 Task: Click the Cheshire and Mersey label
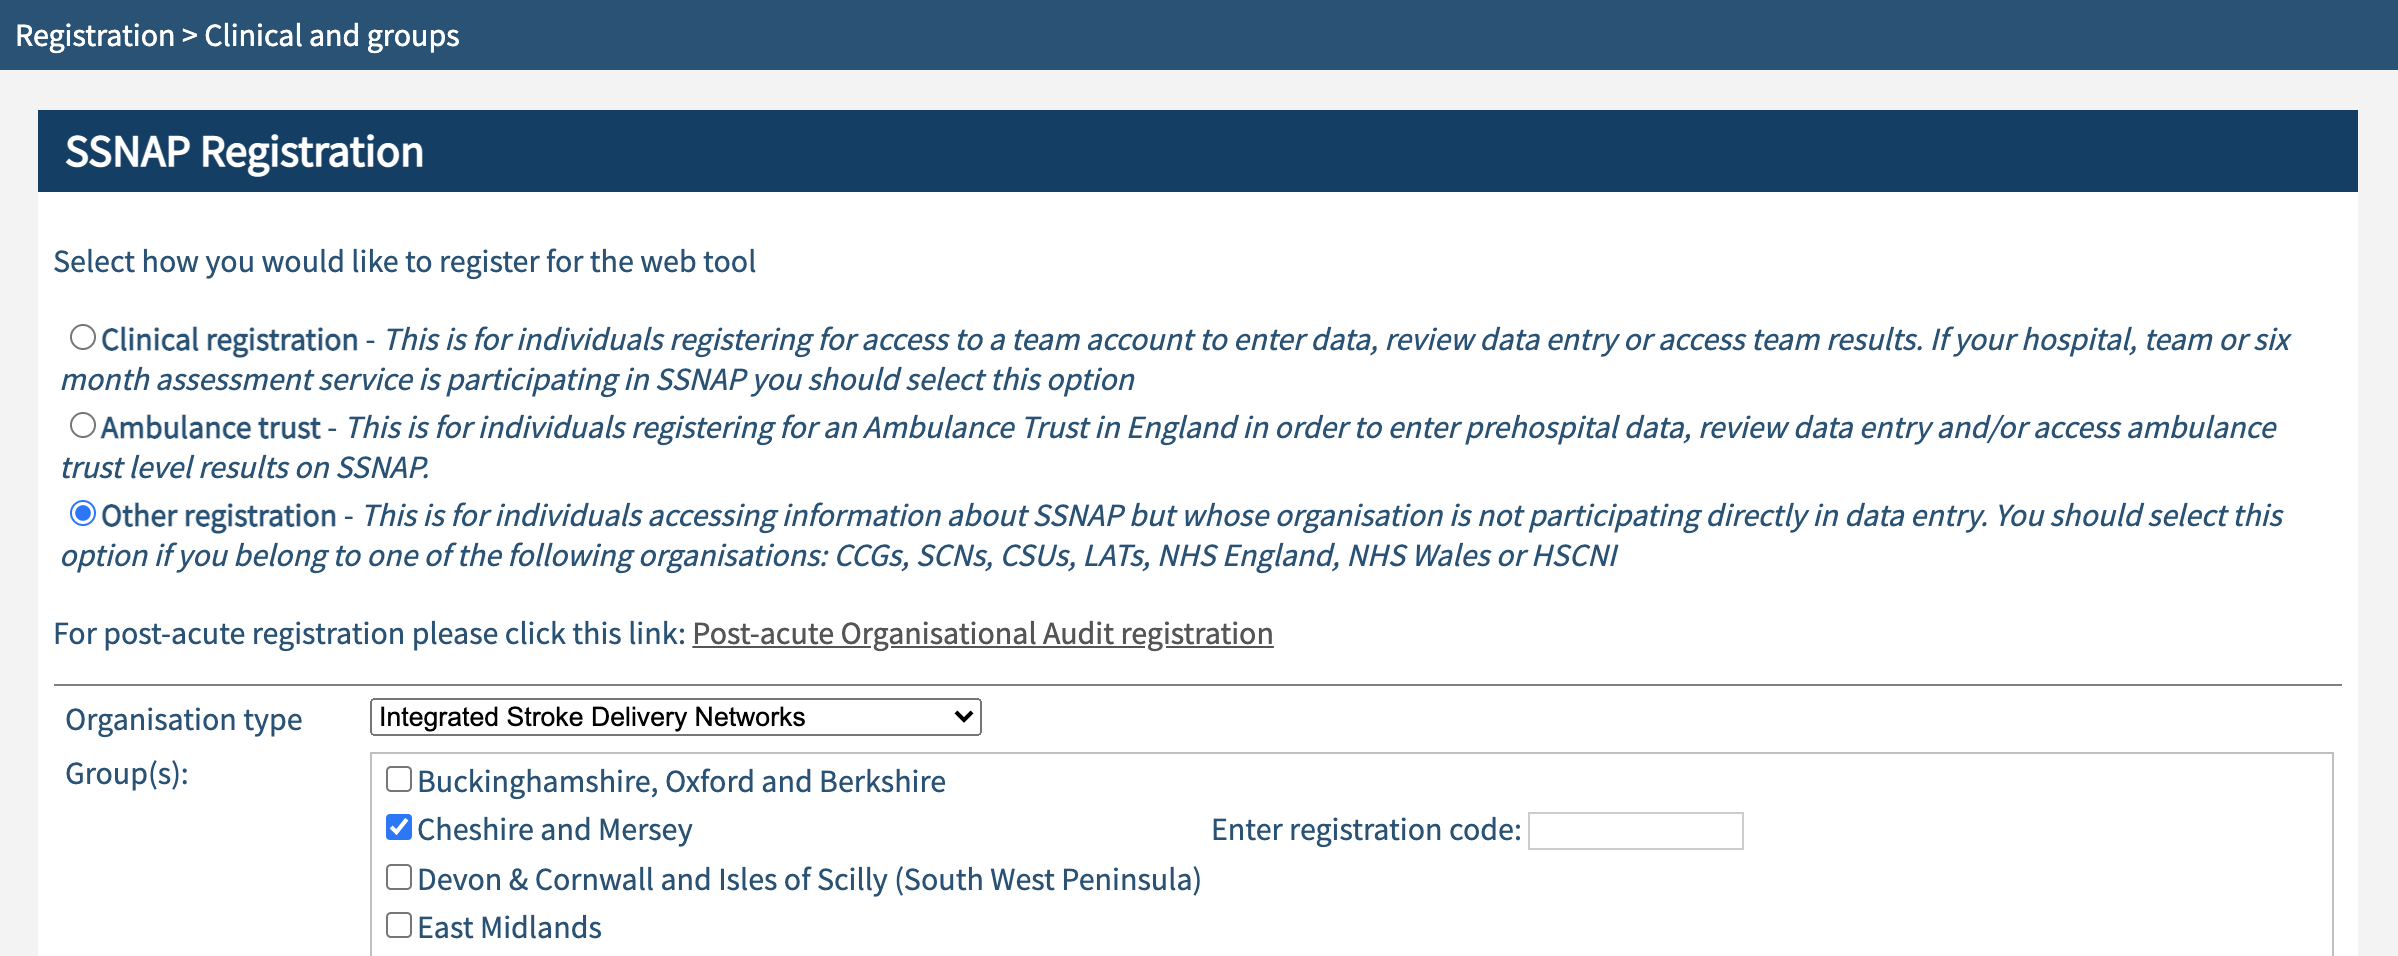click(x=554, y=830)
